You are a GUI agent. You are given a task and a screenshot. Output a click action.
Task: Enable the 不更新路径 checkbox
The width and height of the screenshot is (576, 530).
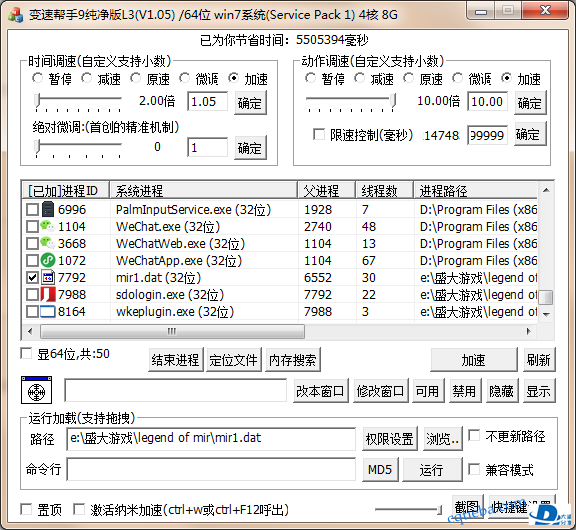click(x=474, y=436)
